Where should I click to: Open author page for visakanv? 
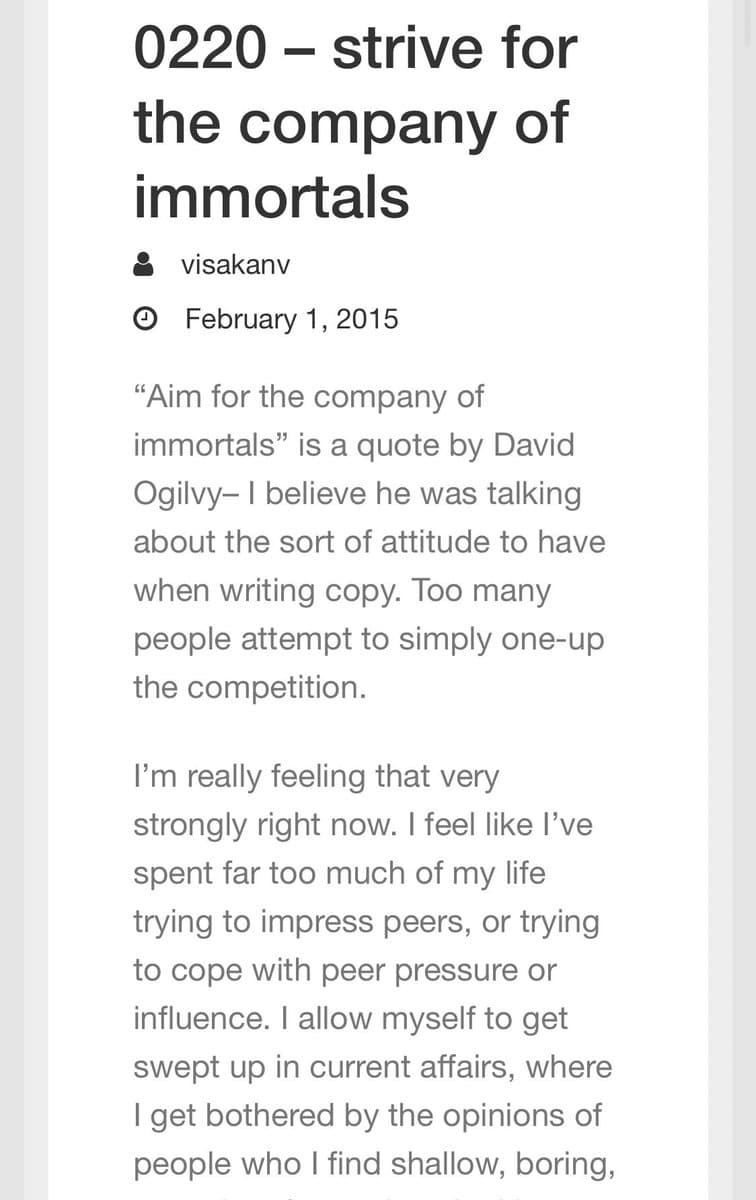235,265
